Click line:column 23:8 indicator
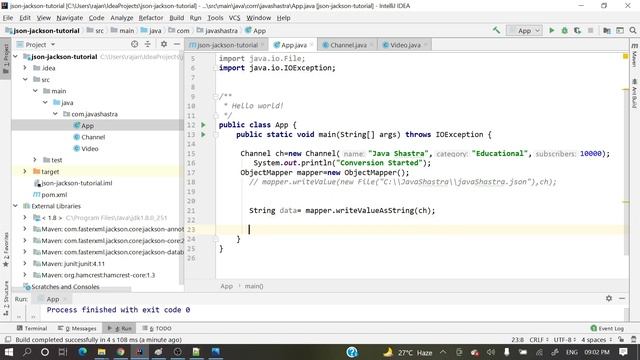Screen dimensions: 640x360 [517, 340]
